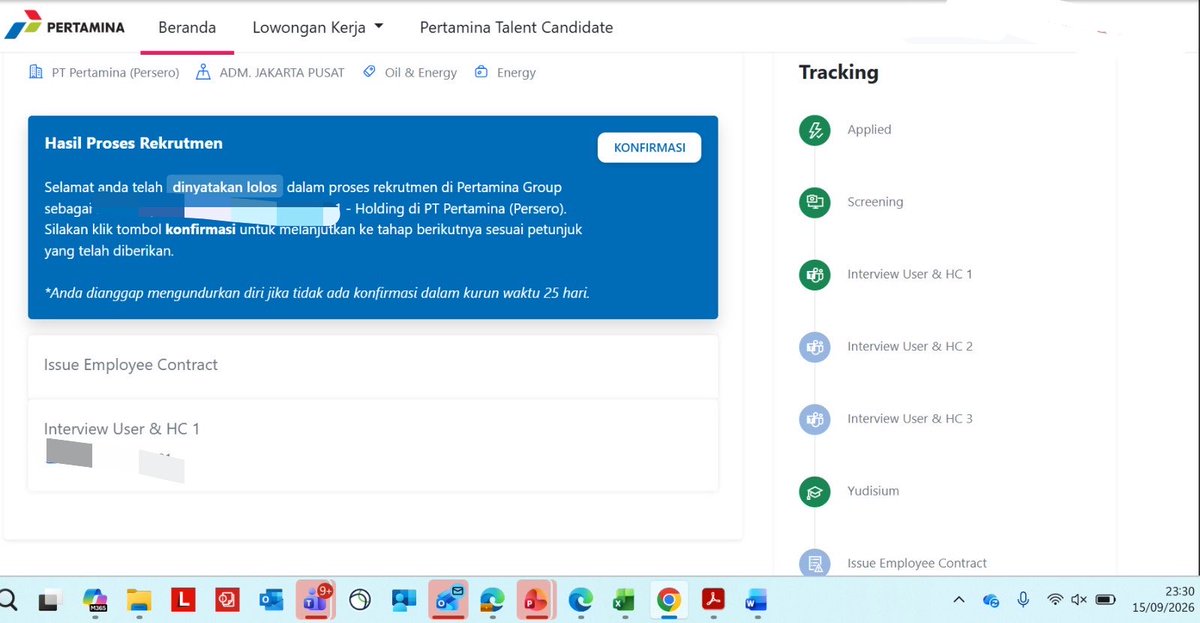Open the Beranda tab
This screenshot has width=1200, height=623.
(x=187, y=28)
